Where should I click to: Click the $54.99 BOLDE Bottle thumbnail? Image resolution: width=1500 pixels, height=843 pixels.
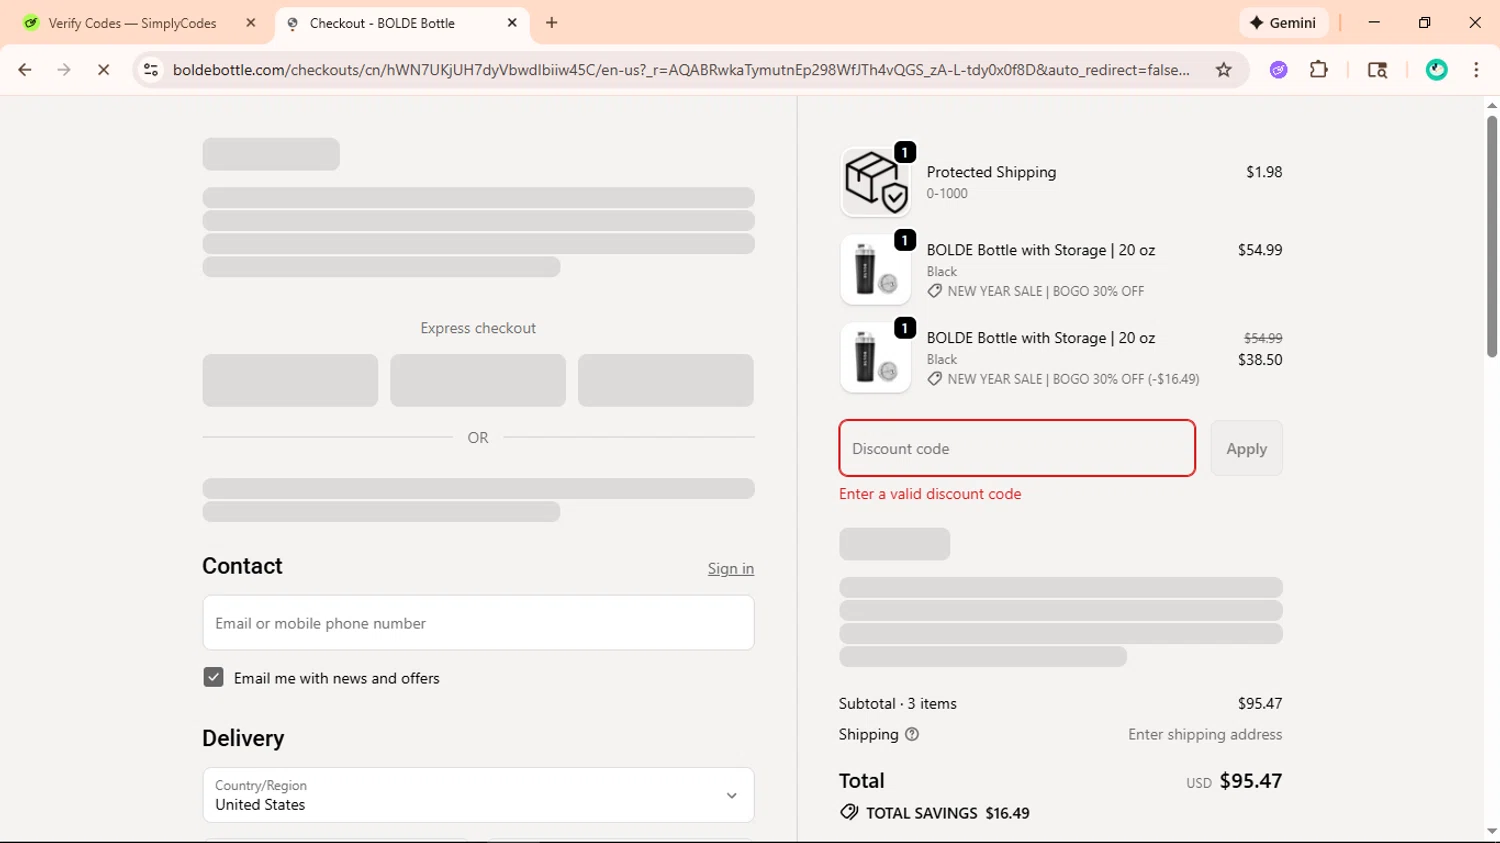click(875, 270)
